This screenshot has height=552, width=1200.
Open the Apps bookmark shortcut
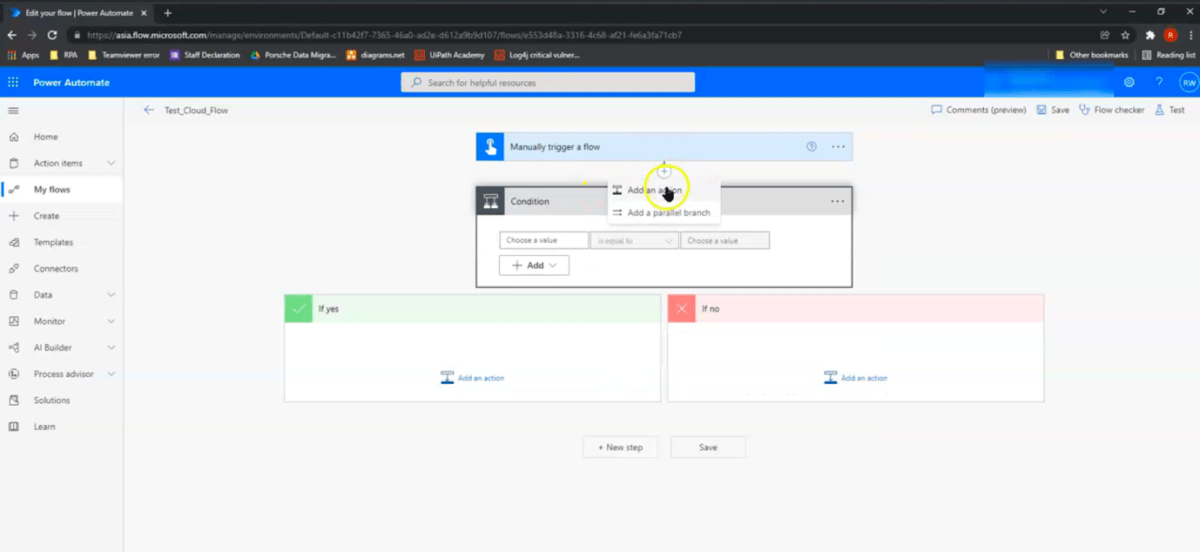click(23, 55)
